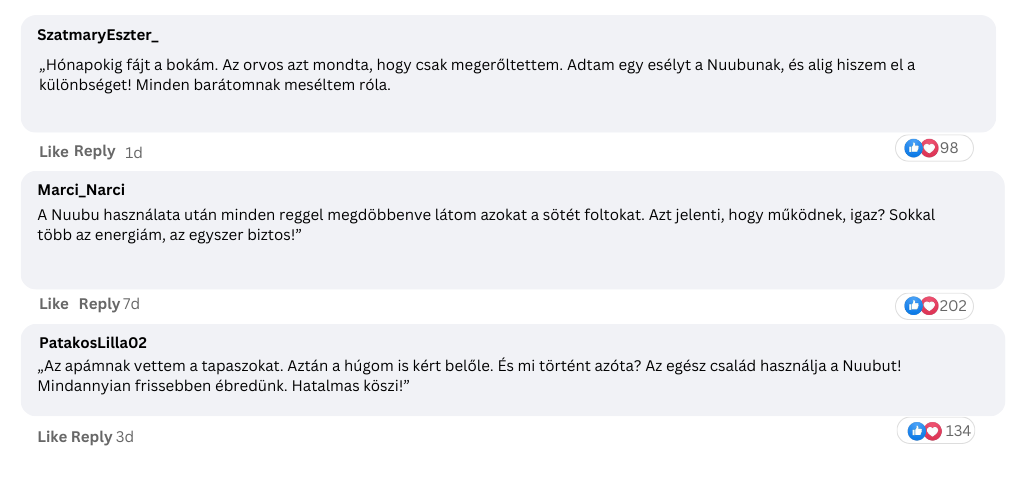This screenshot has width=1024, height=500.
Task: Open Marci_Narci profile name
Action: tap(81, 190)
